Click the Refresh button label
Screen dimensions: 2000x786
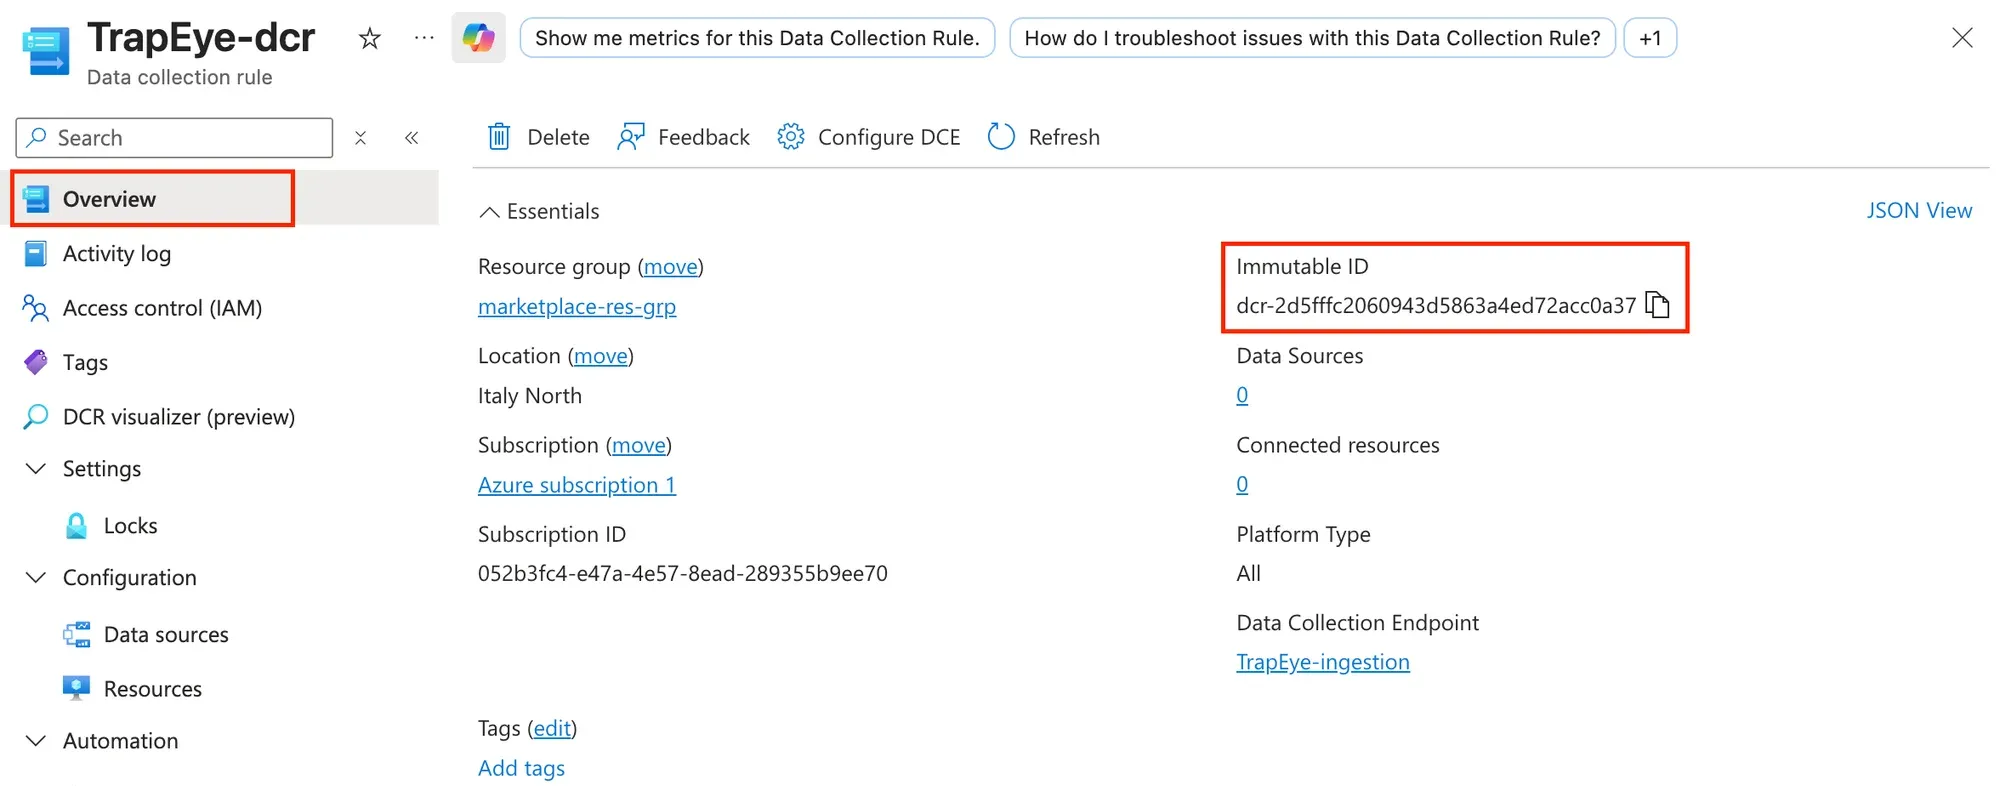click(x=1064, y=137)
